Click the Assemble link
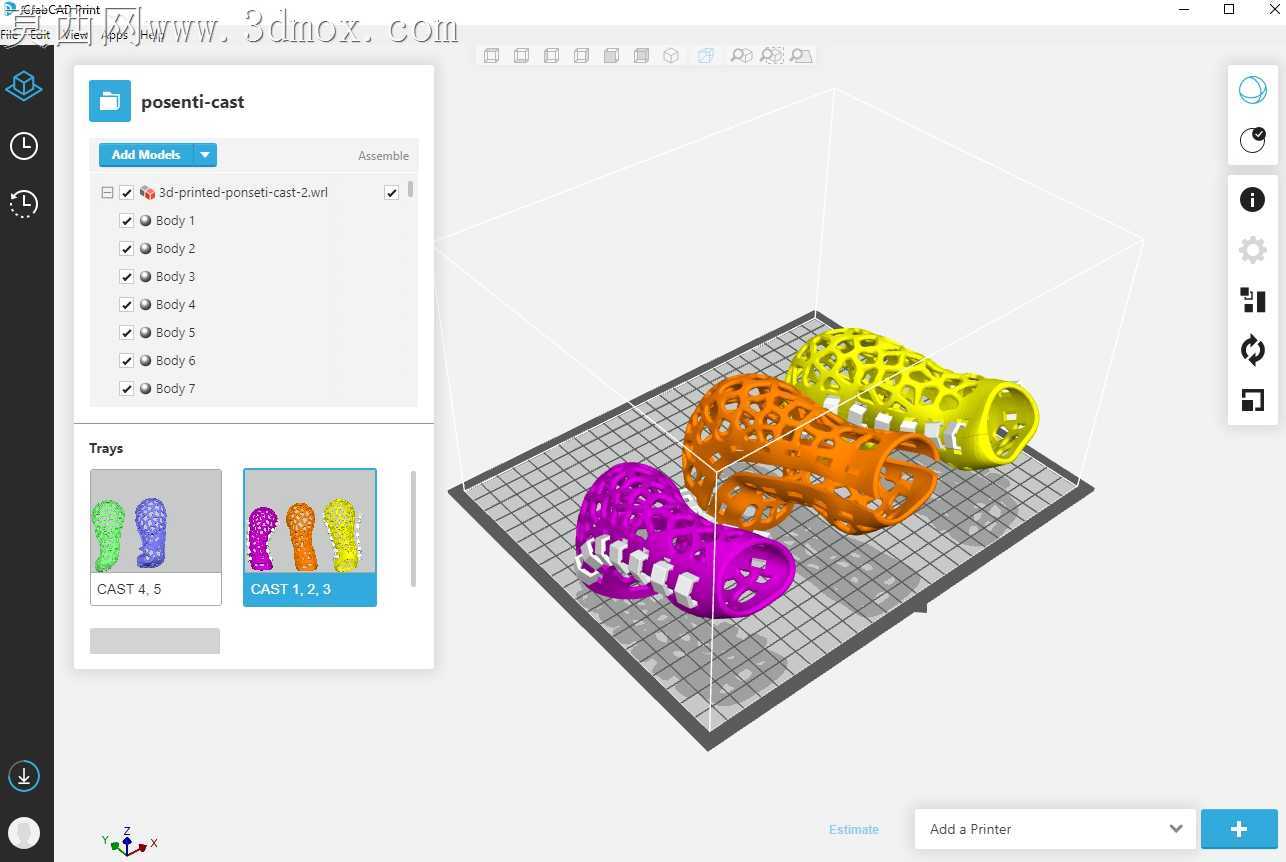The image size is (1286, 862). click(x=383, y=156)
